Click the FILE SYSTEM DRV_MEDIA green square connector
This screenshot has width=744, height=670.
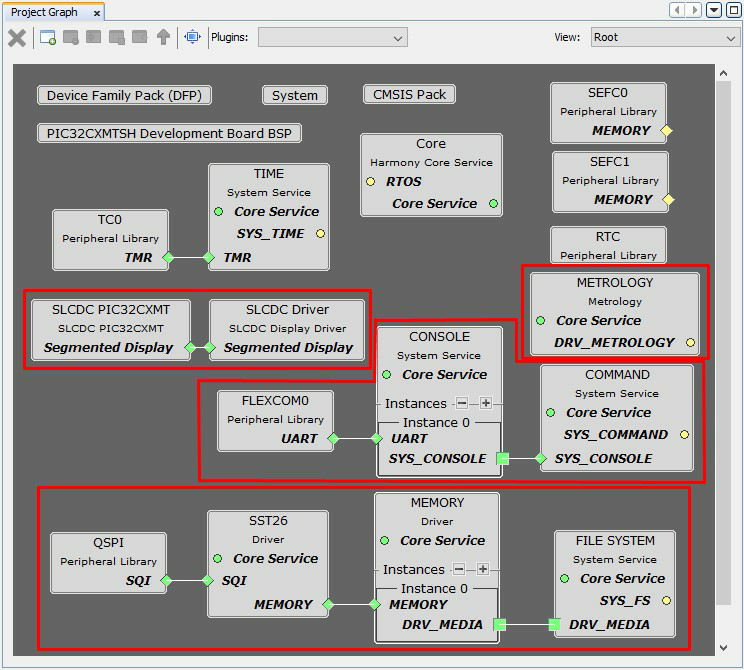pyautogui.click(x=554, y=625)
